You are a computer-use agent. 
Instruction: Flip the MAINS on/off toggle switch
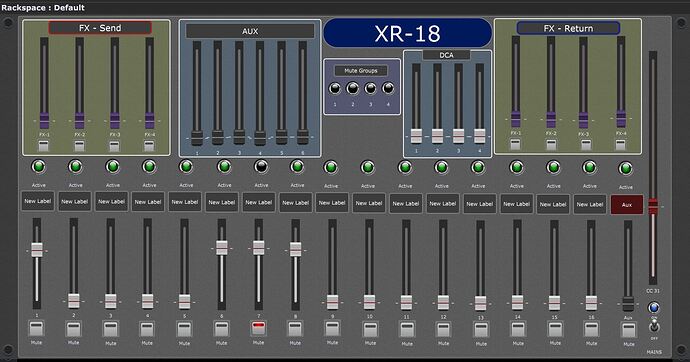(654, 326)
